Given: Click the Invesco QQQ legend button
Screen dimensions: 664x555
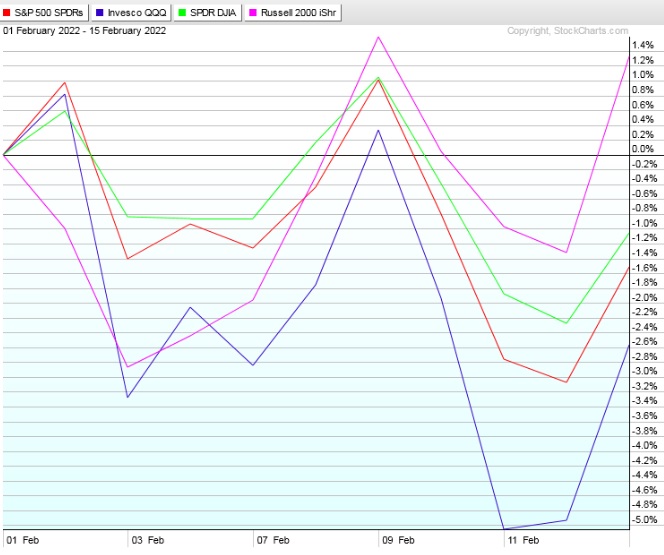Looking at the screenshot, I should pos(131,13).
